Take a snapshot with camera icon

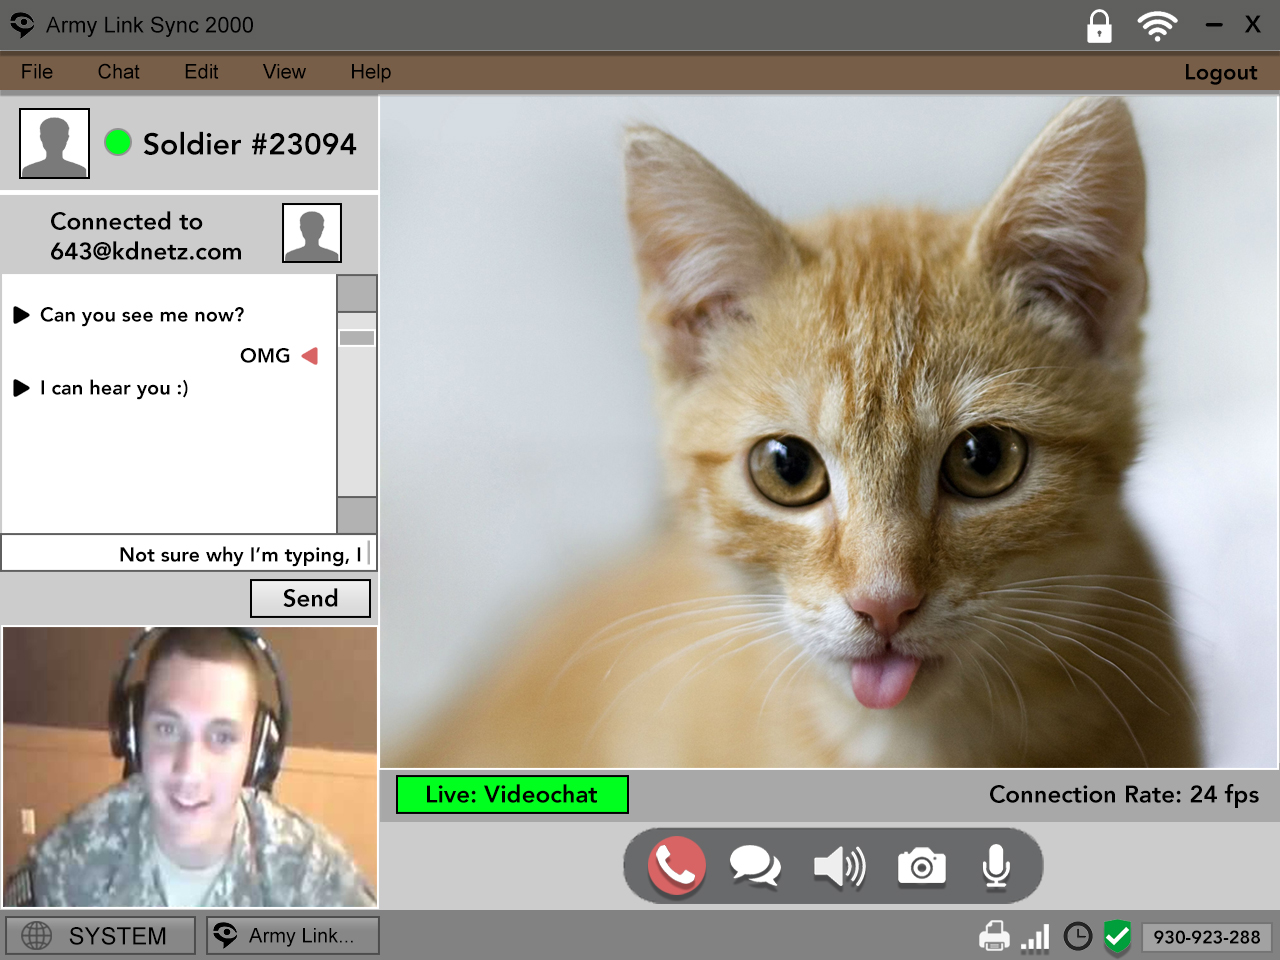(921, 866)
